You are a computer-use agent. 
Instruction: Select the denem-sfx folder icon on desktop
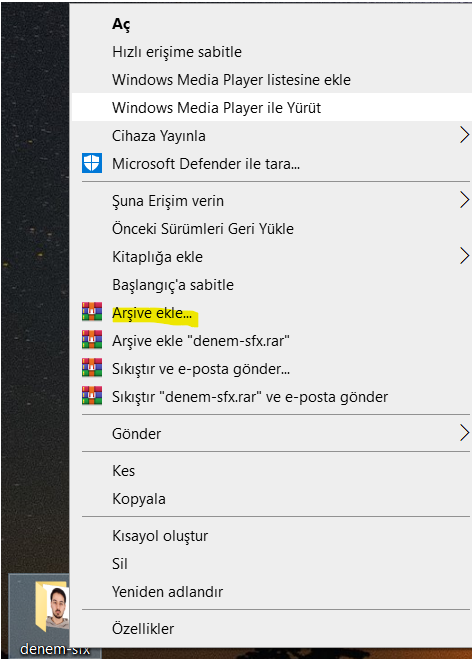(x=51, y=606)
